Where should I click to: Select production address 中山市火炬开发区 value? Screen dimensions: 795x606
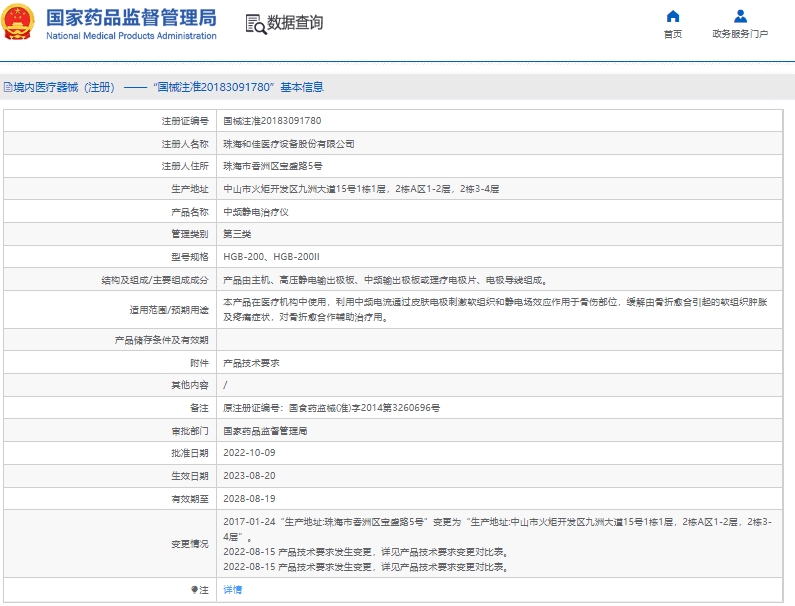tap(361, 189)
